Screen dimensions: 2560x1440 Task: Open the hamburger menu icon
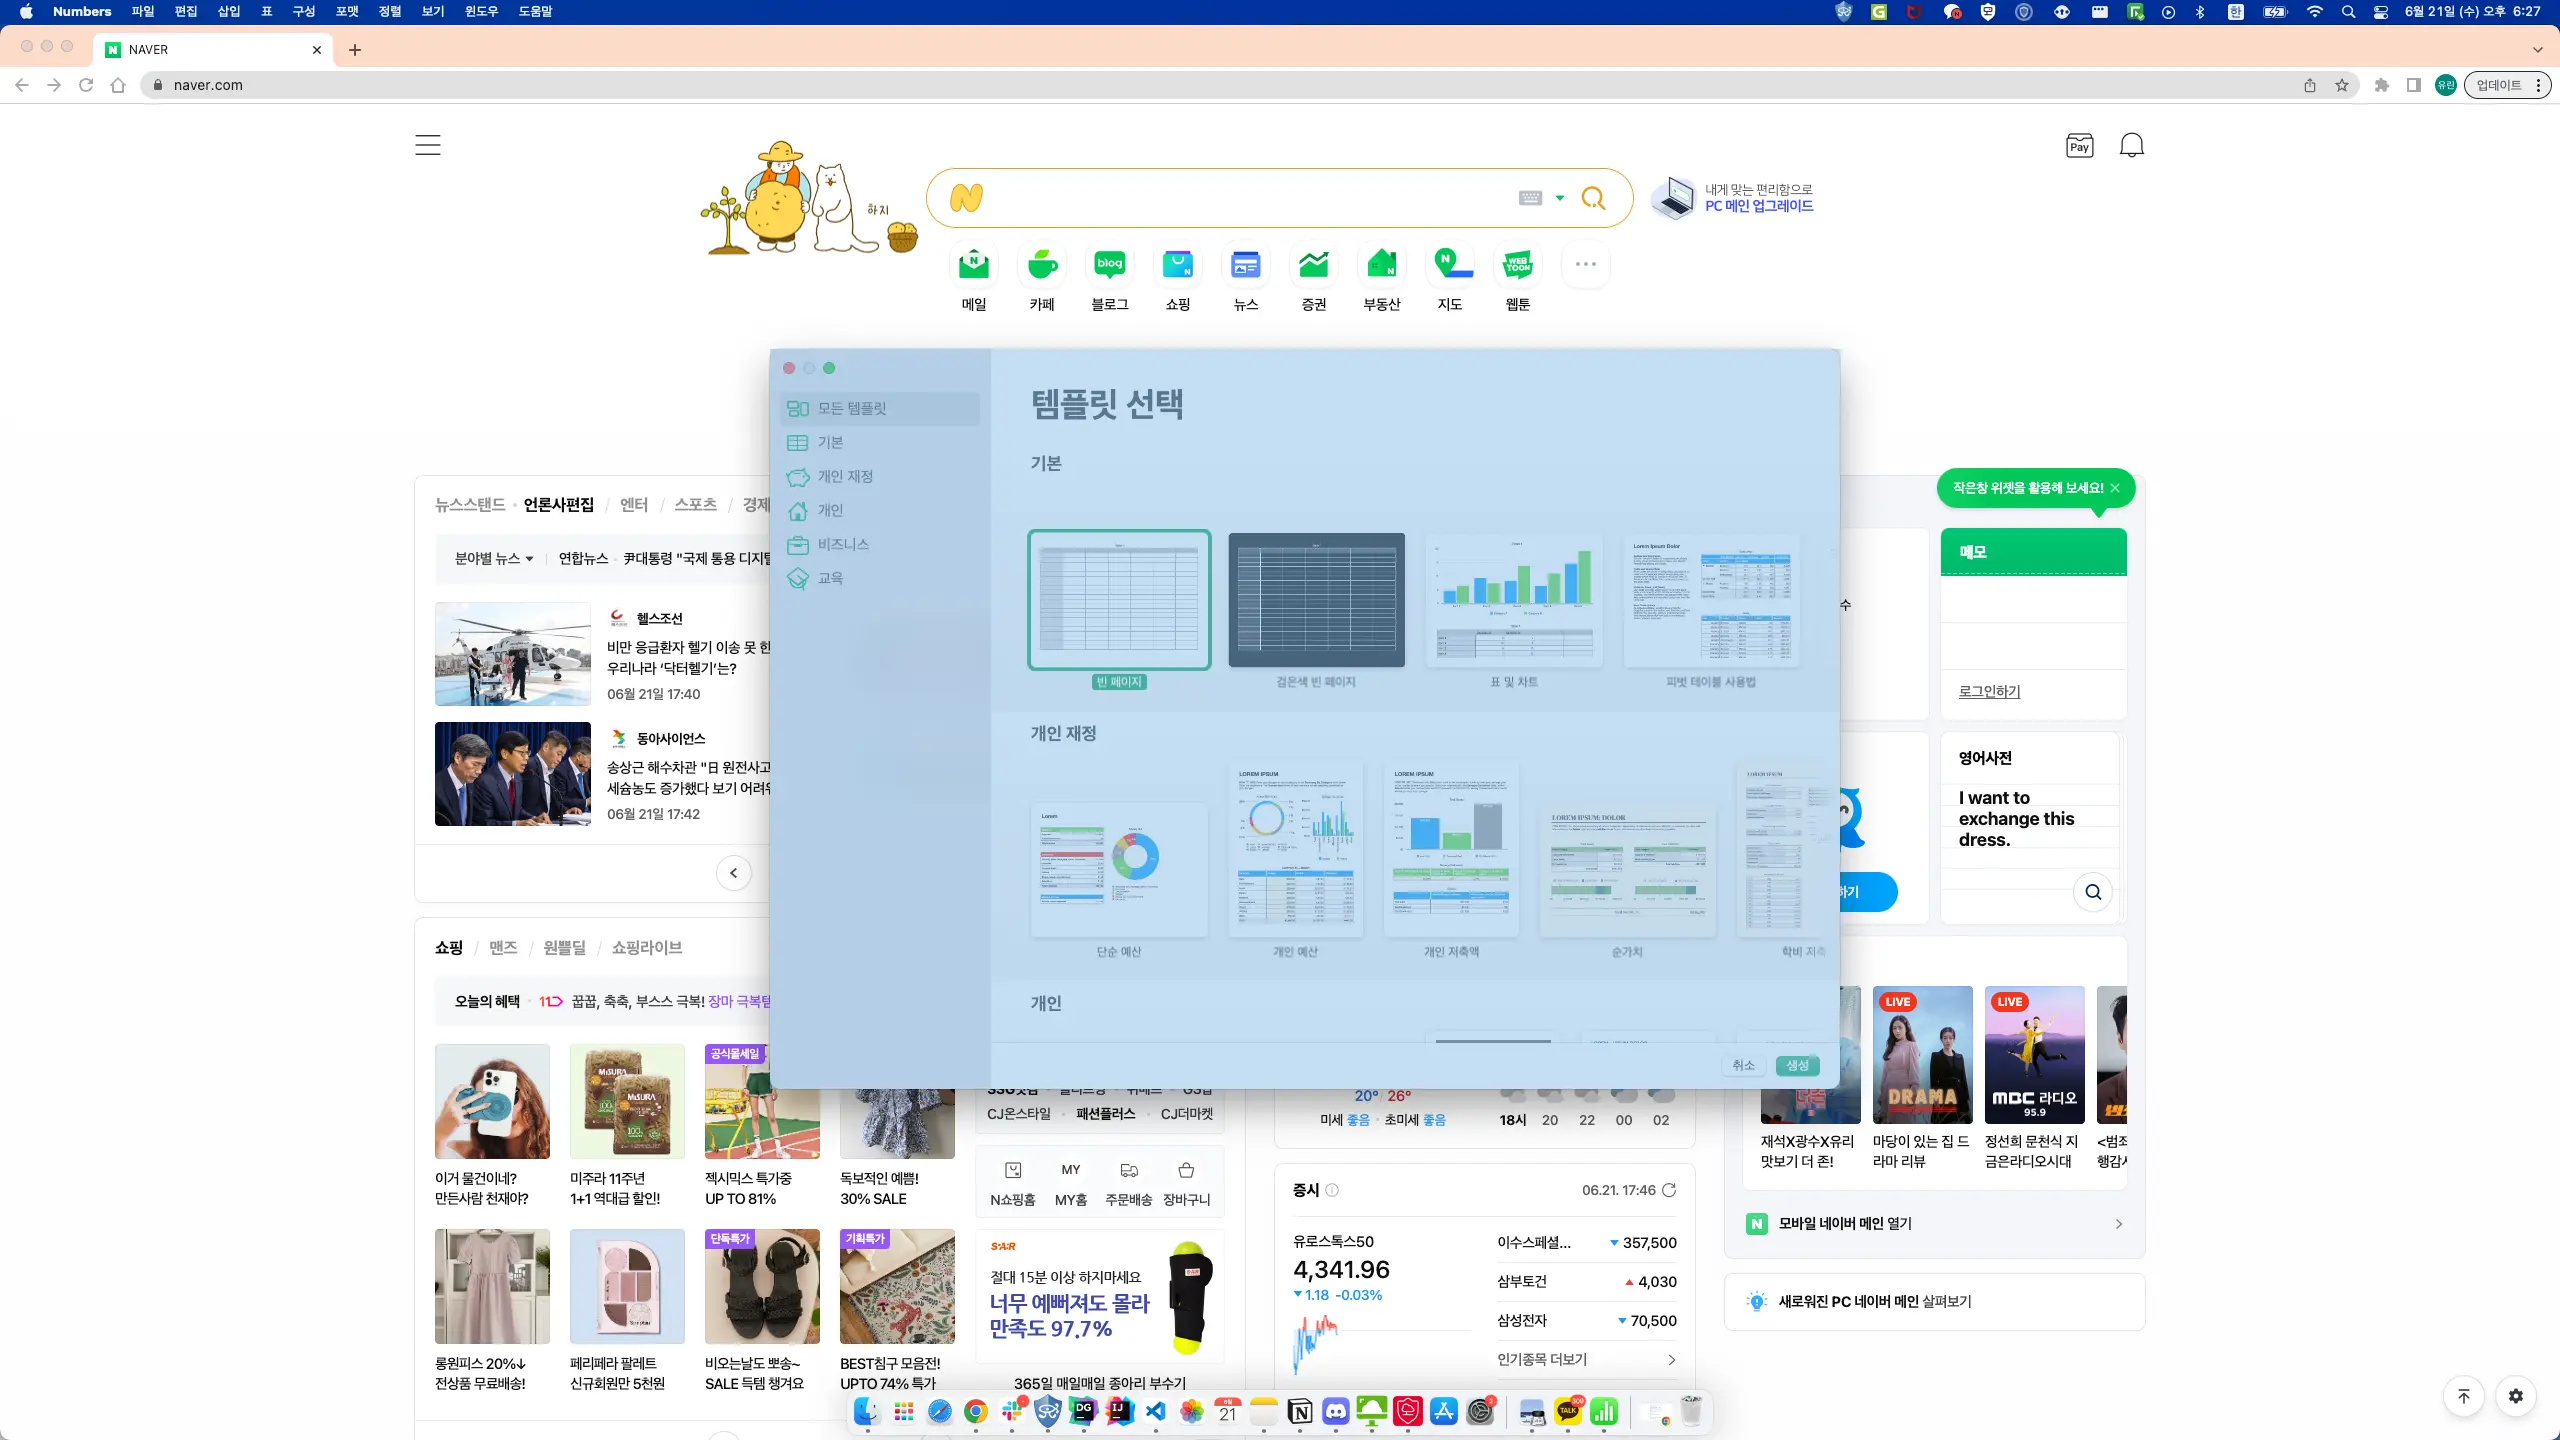click(x=428, y=145)
